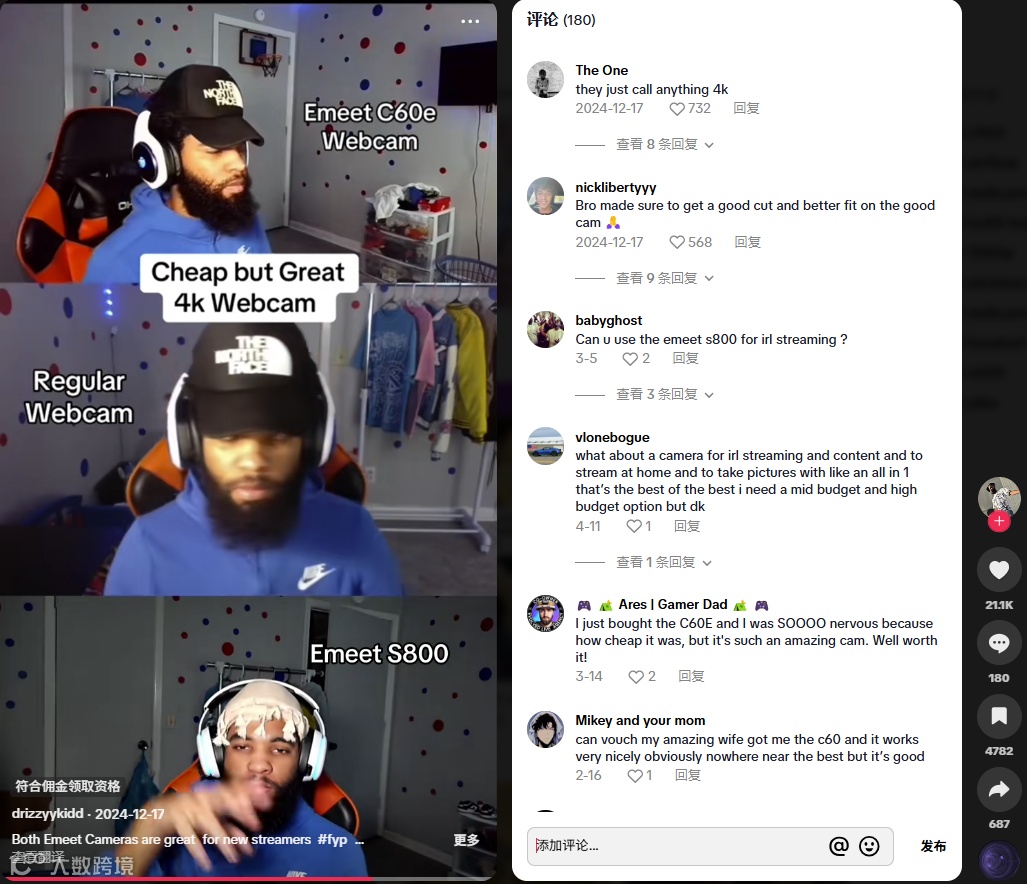Open the #fyp hashtag link
Screen dimensions: 1027x884
coord(332,839)
